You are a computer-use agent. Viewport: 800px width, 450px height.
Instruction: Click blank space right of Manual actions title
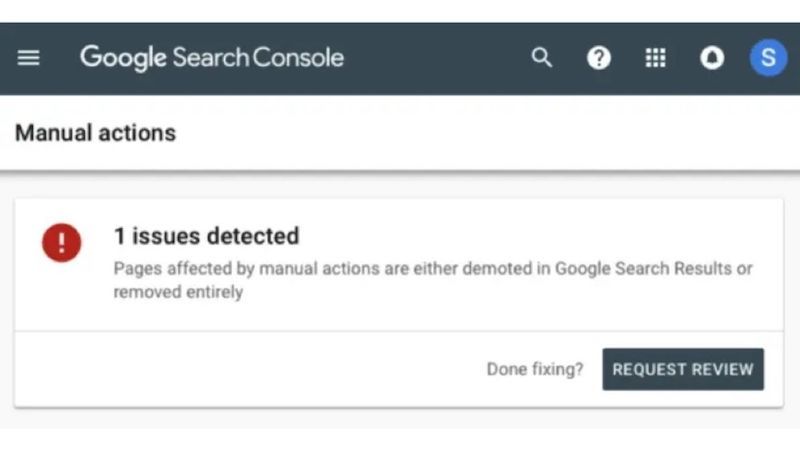(x=485, y=133)
